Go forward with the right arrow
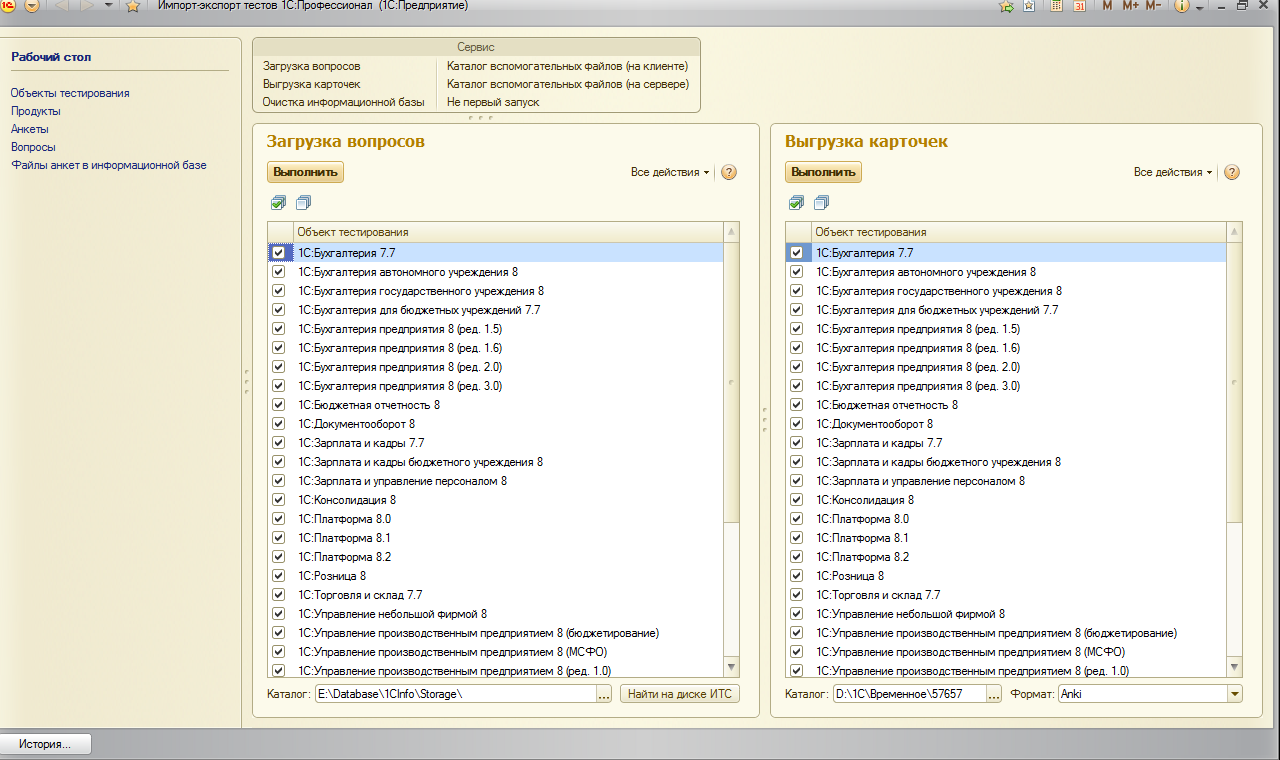 [87, 5]
